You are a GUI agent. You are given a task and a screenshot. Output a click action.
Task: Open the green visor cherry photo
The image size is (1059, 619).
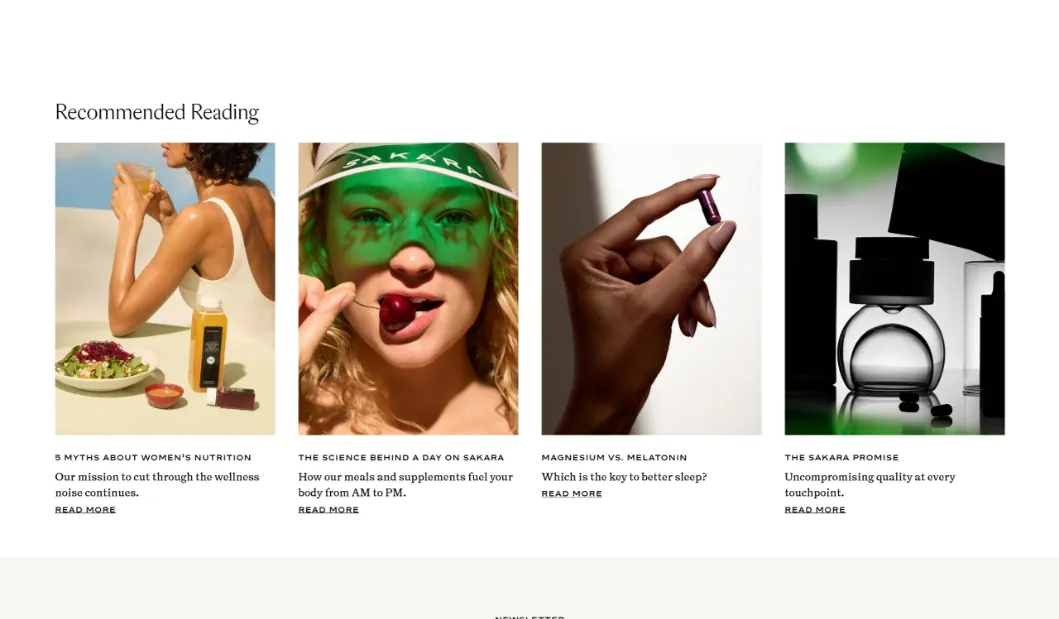(x=408, y=288)
